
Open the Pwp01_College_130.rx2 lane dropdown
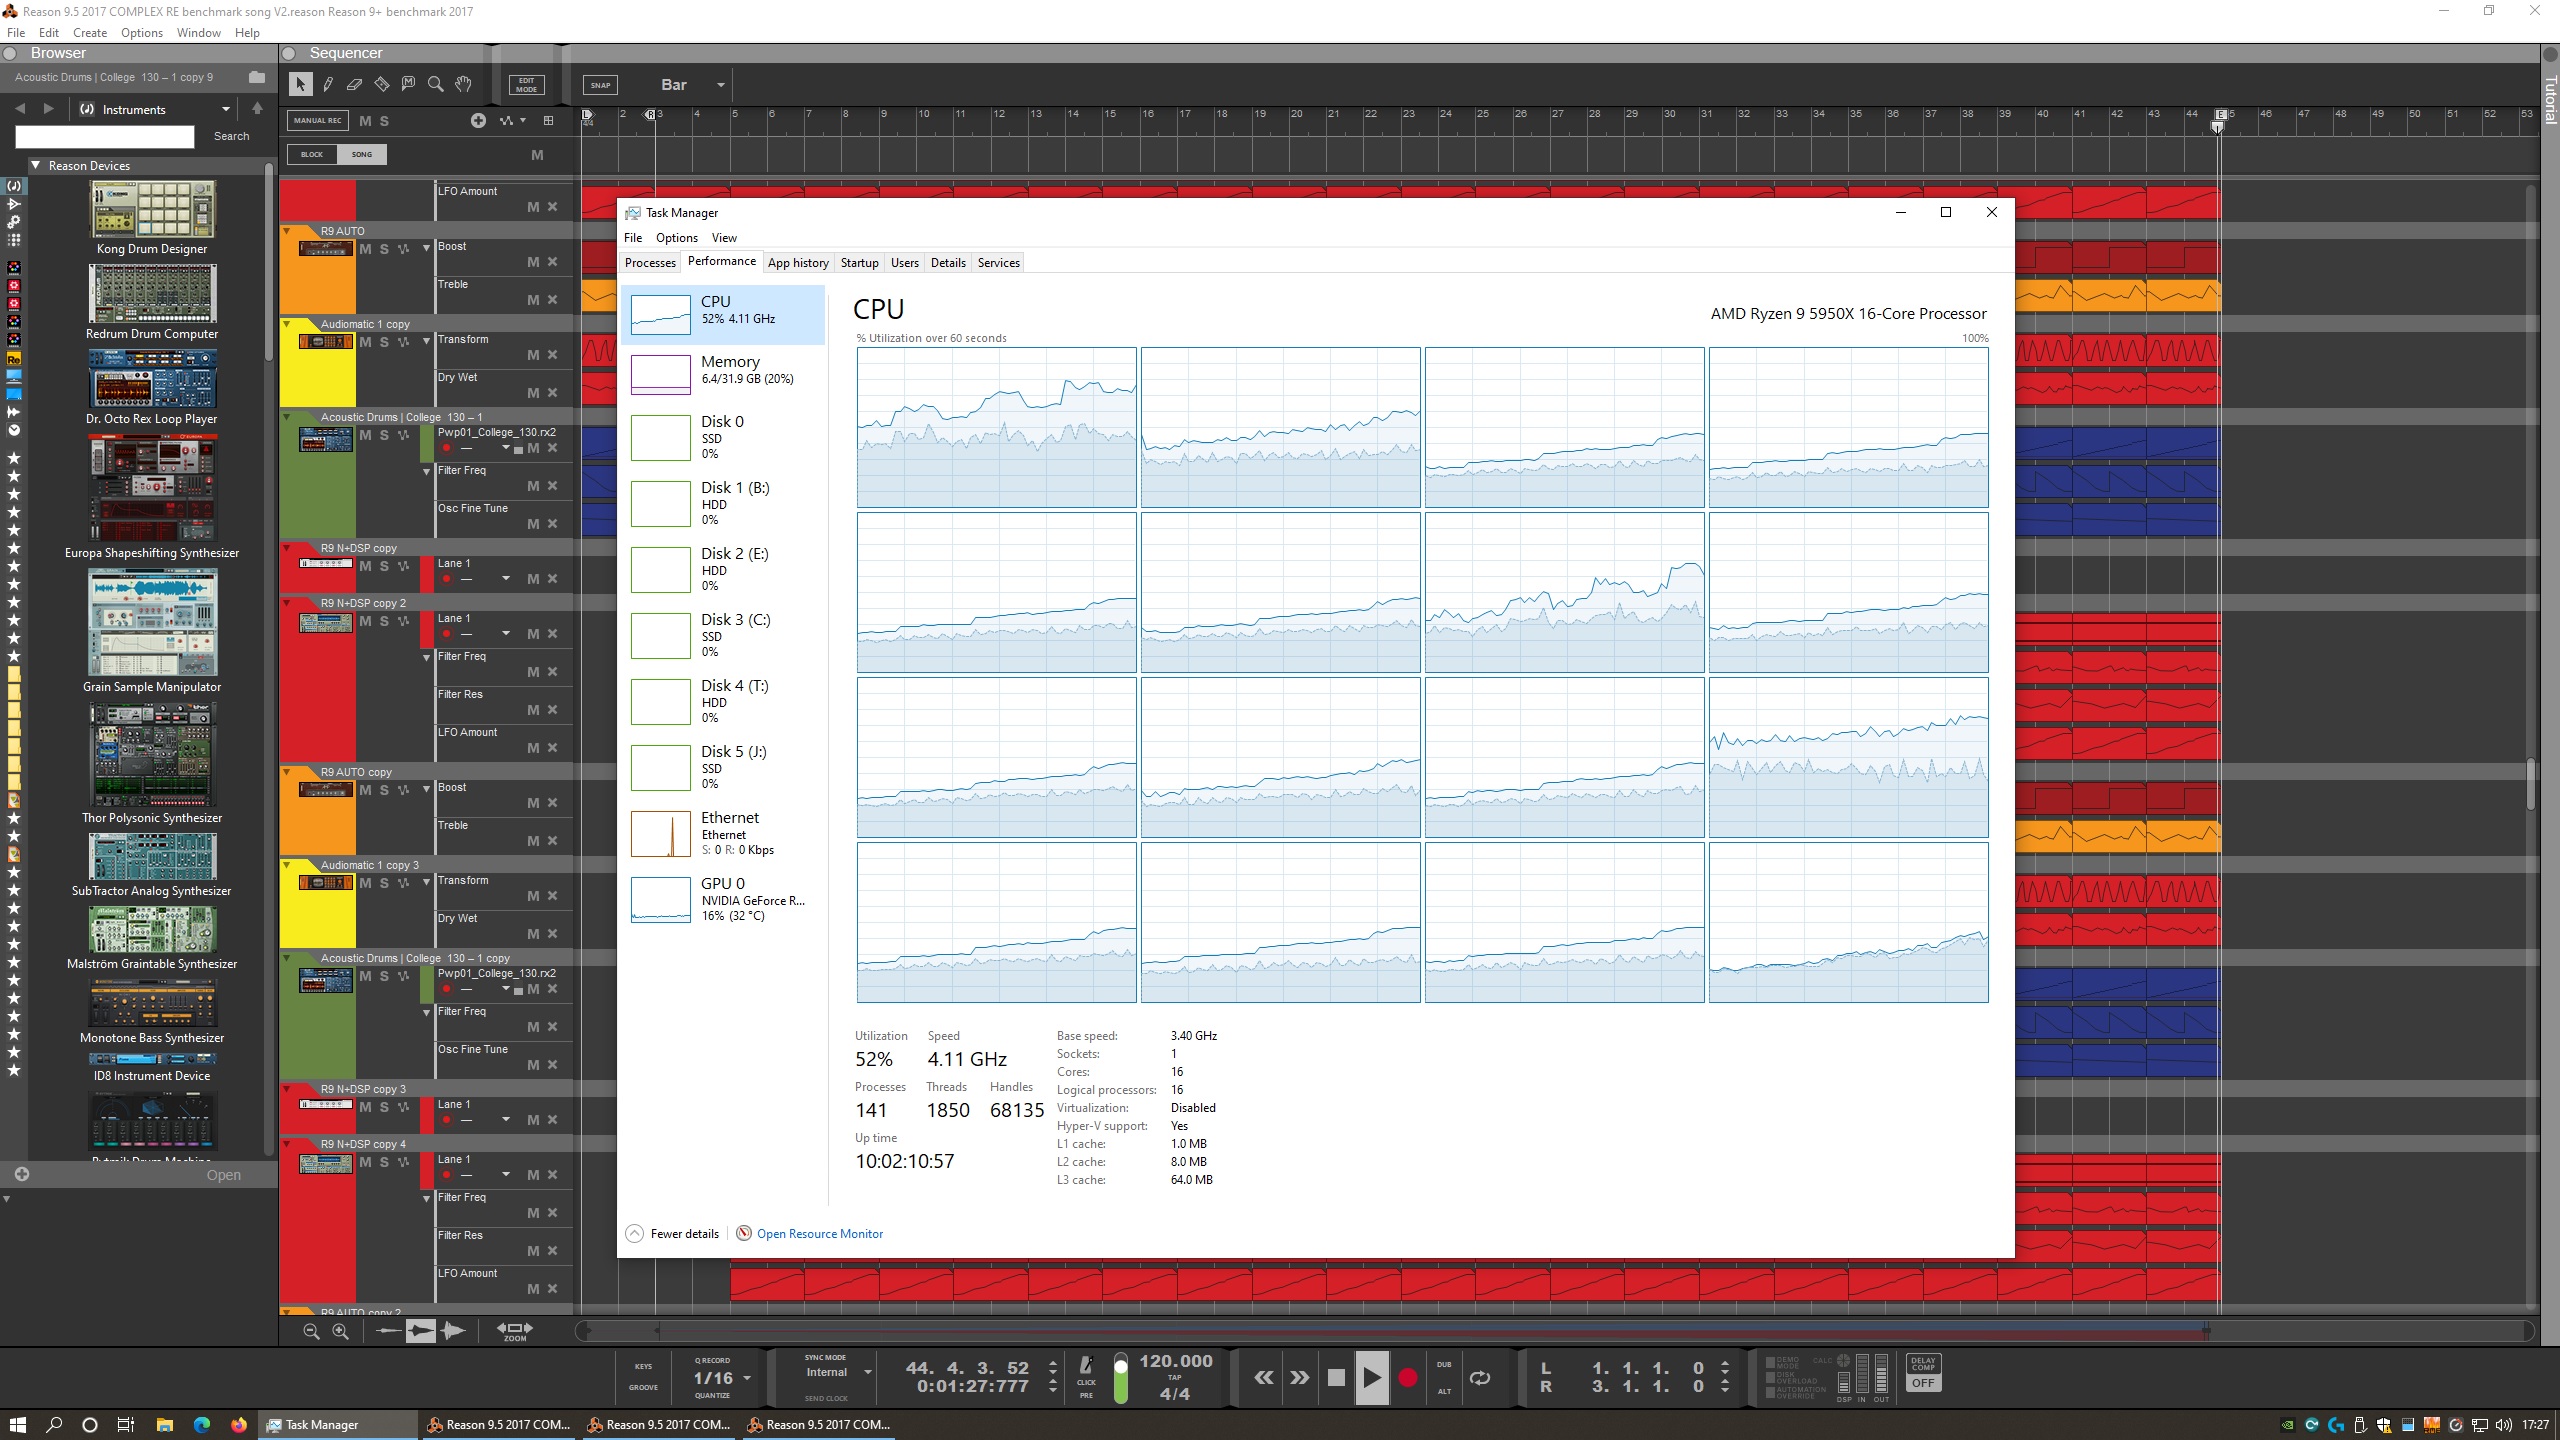click(x=506, y=448)
